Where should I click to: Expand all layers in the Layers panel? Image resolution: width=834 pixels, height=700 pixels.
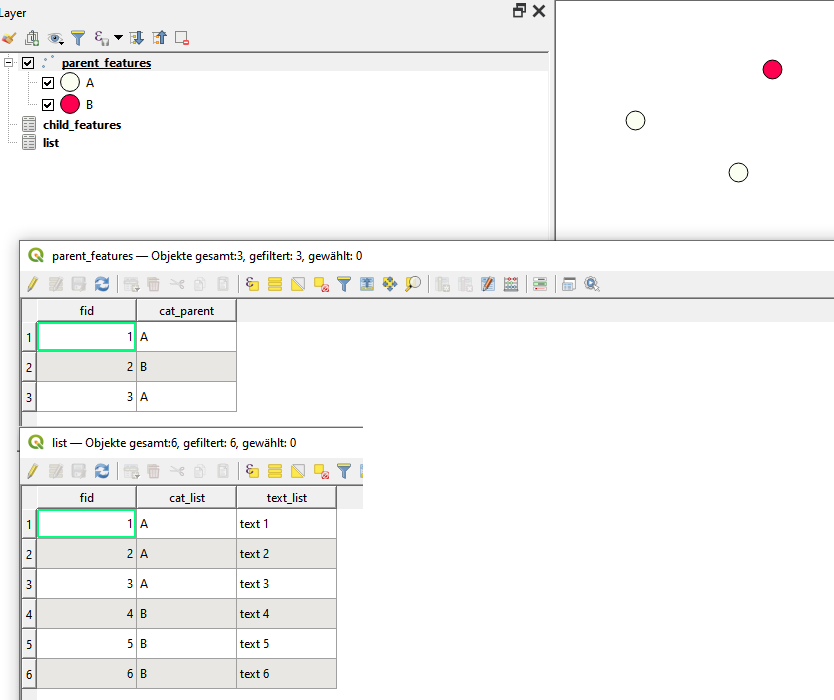(136, 37)
